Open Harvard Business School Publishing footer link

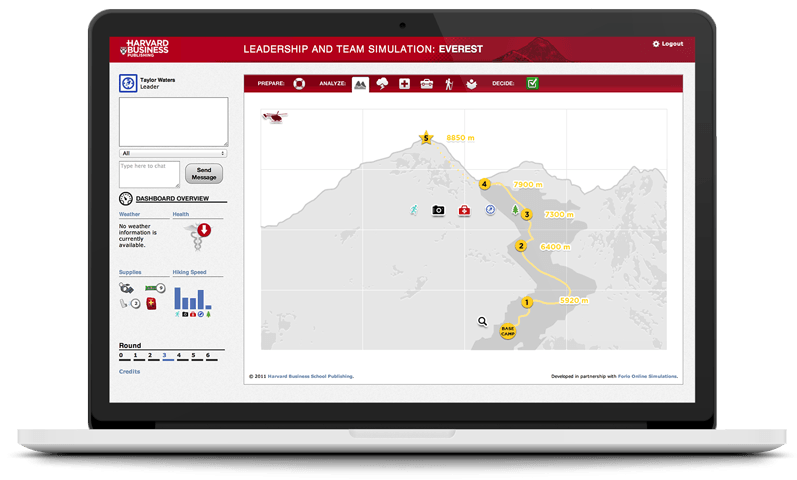pos(311,376)
